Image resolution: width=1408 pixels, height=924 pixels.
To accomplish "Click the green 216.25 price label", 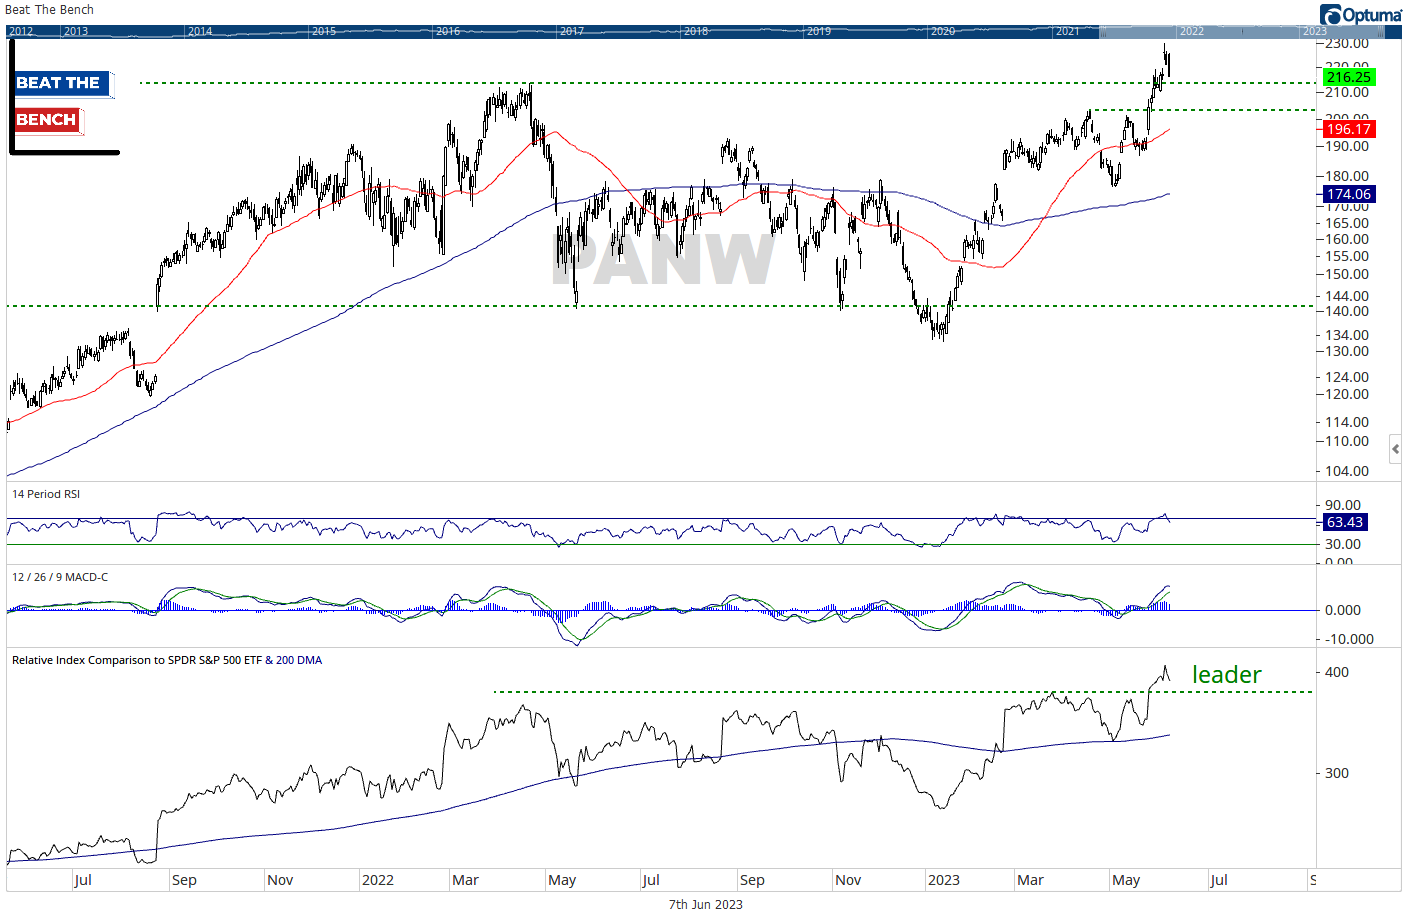I will [x=1348, y=77].
